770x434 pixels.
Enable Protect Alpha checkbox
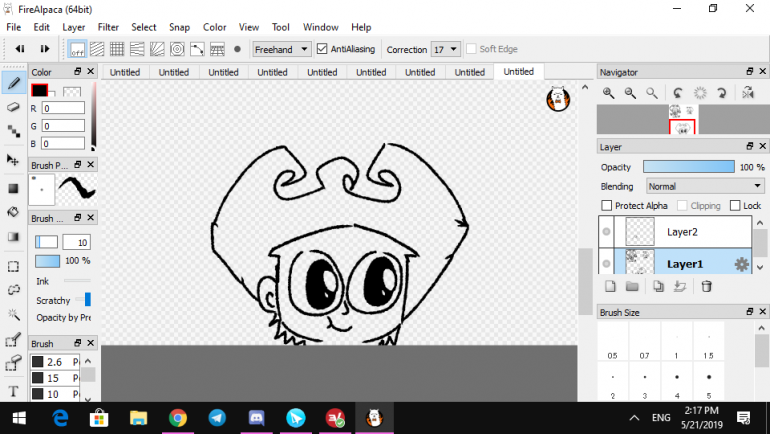pyautogui.click(x=606, y=205)
